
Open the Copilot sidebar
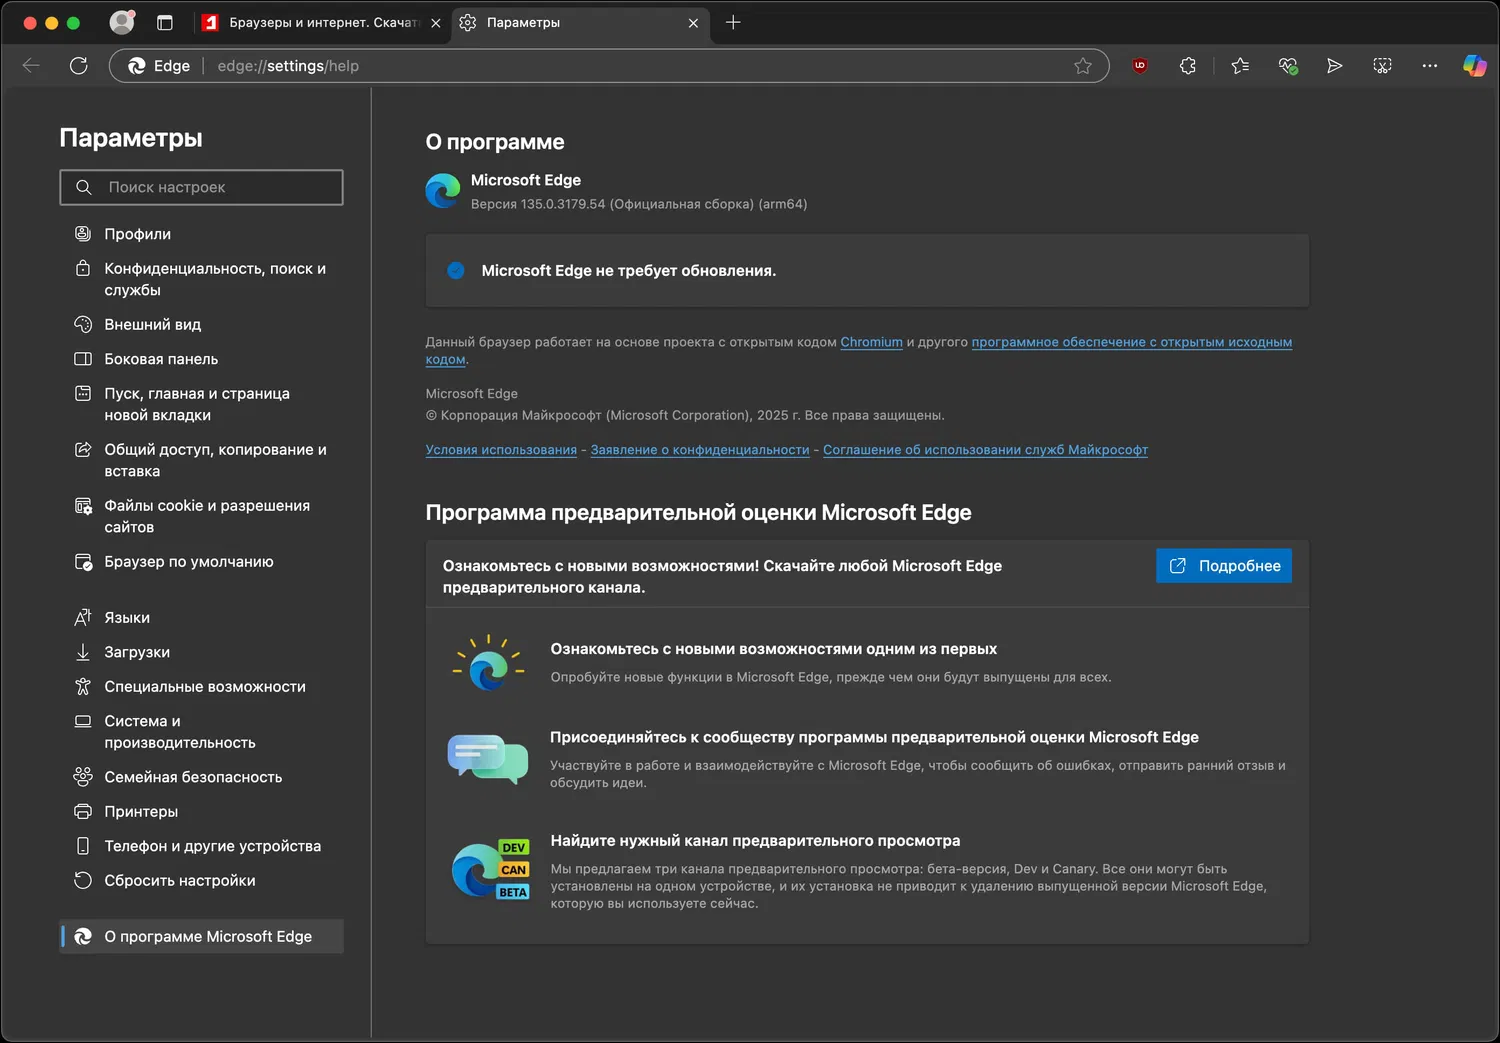(x=1475, y=66)
